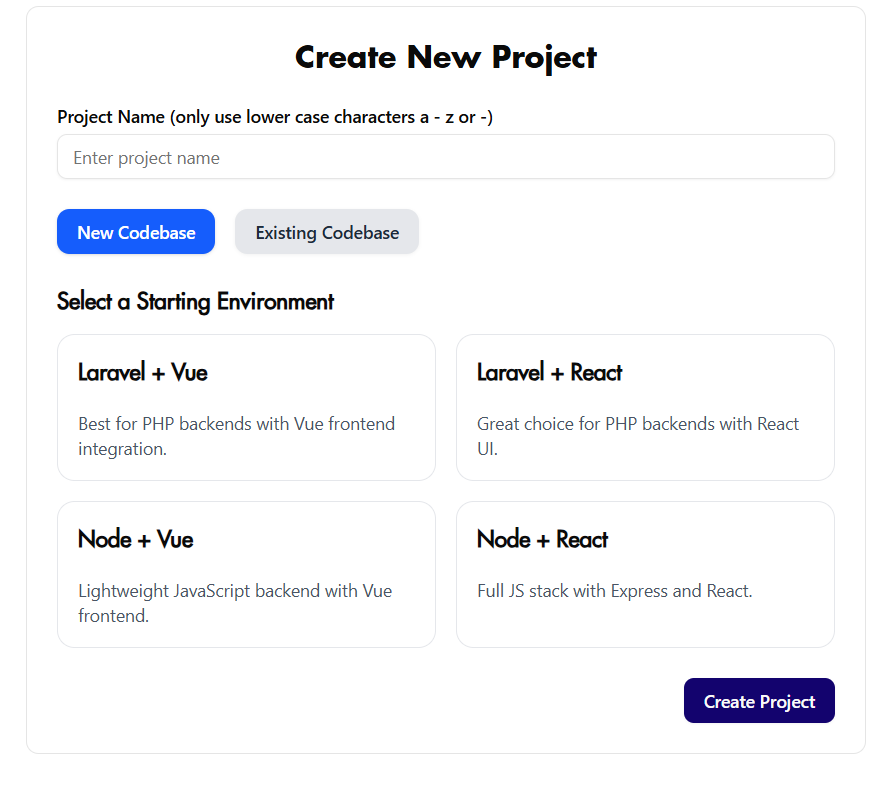Click the 'Enter project name' placeholder text
Viewport: 886px width, 787px height.
[x=146, y=158]
